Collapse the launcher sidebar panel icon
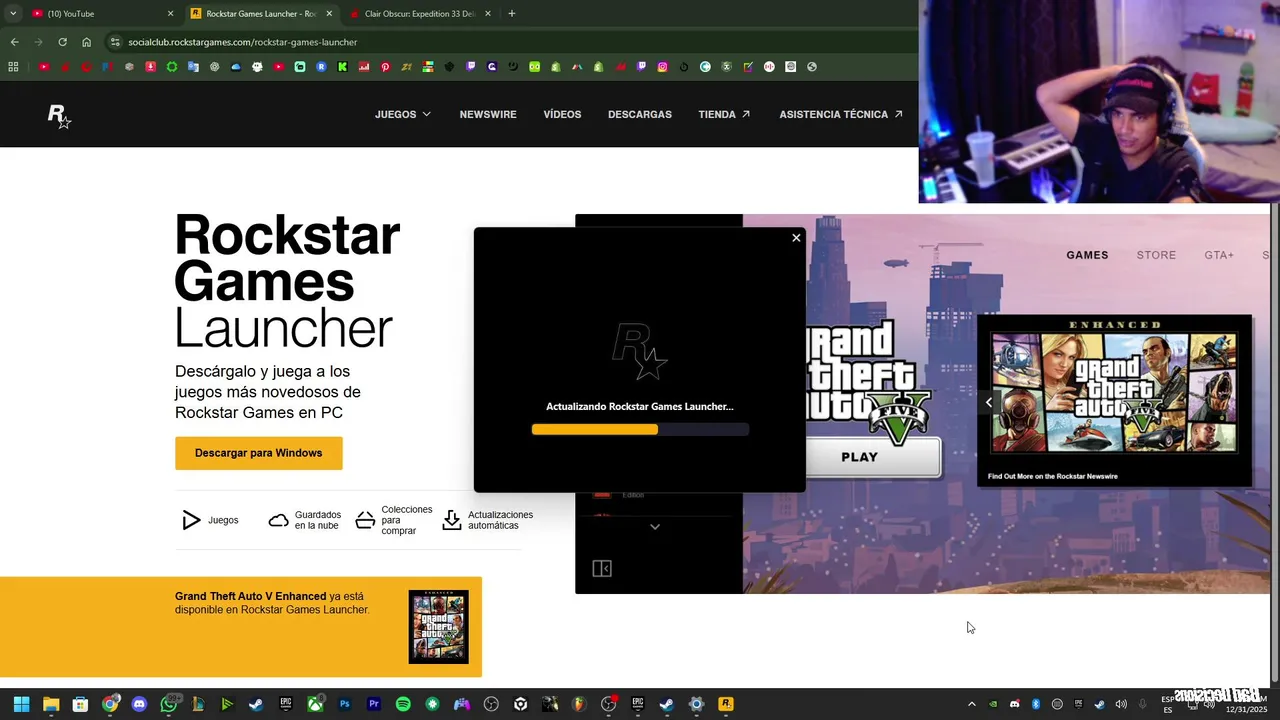Screen dimensions: 1280x720 point(602,568)
